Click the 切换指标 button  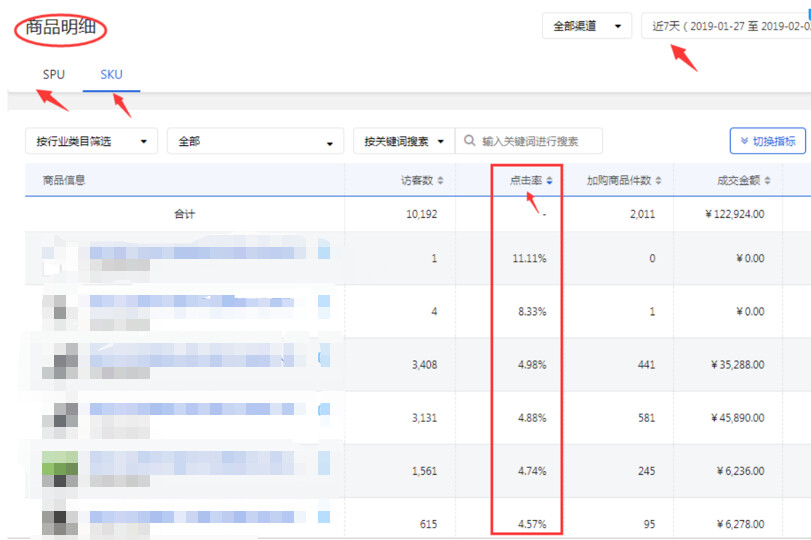coord(767,142)
